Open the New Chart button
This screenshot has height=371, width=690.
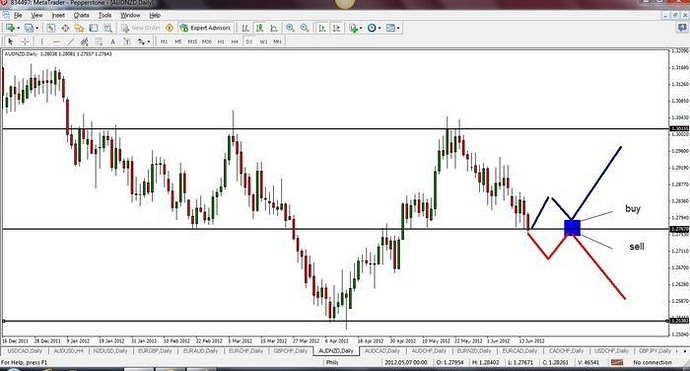click(x=10, y=28)
